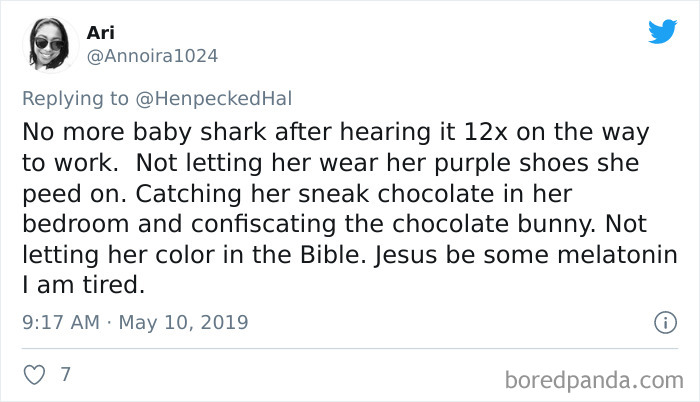Click the display name Ari
The height and width of the screenshot is (402, 700).
pos(101,33)
